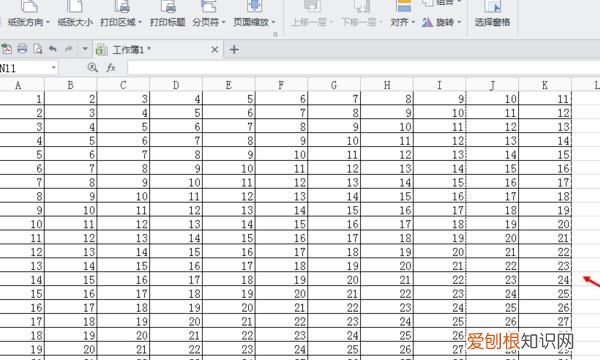Select column E header
The height and width of the screenshot is (360, 600).
tap(229, 85)
